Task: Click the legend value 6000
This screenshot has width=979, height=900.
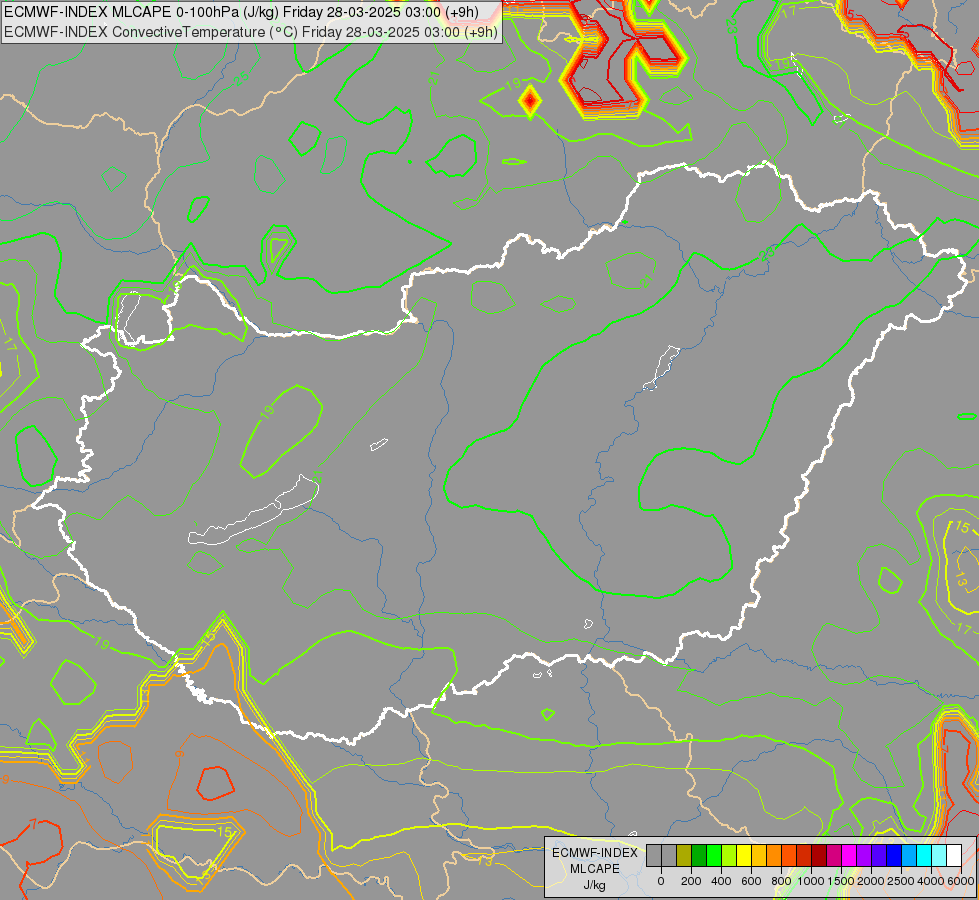Action: [x=961, y=881]
